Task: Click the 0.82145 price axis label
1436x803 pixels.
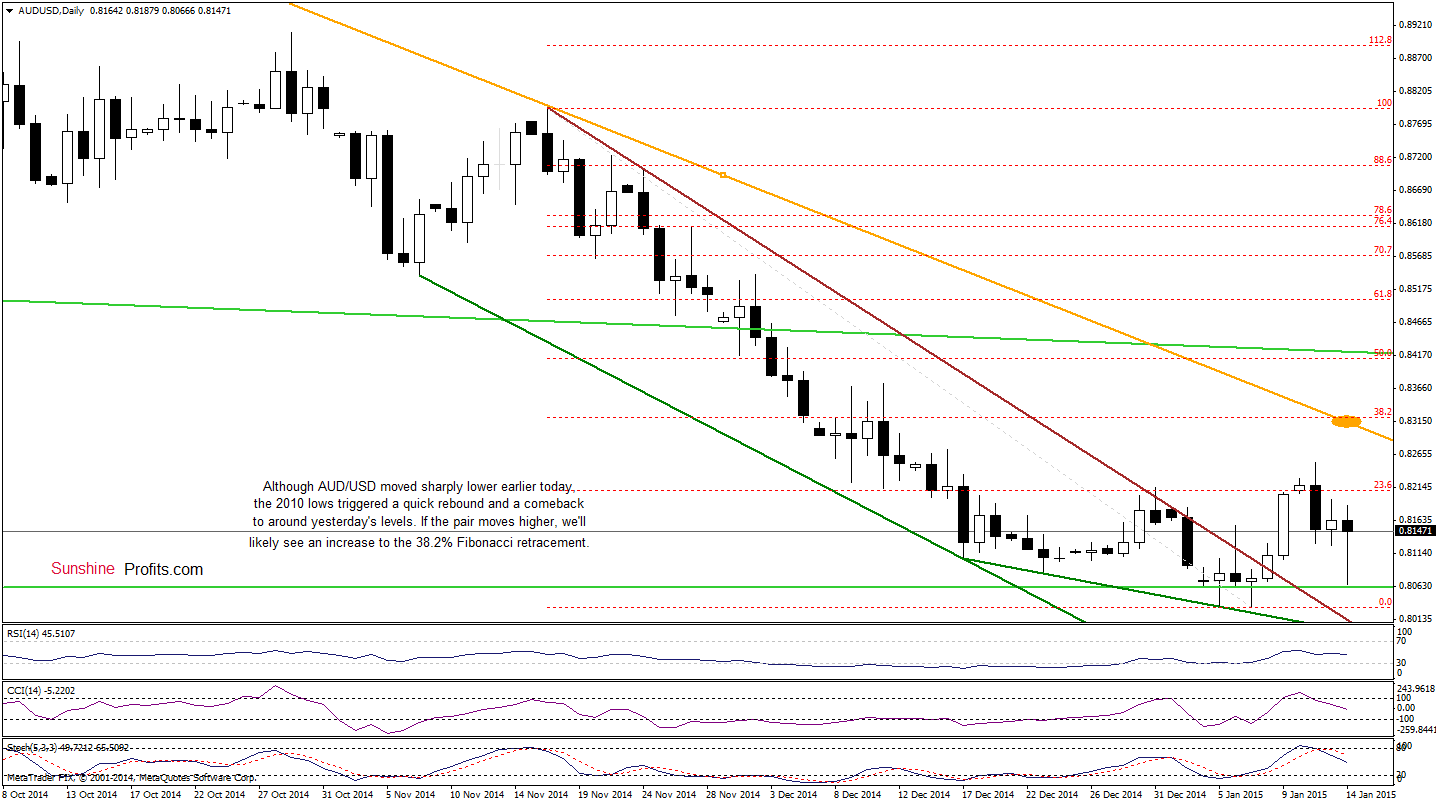Action: pos(1415,487)
